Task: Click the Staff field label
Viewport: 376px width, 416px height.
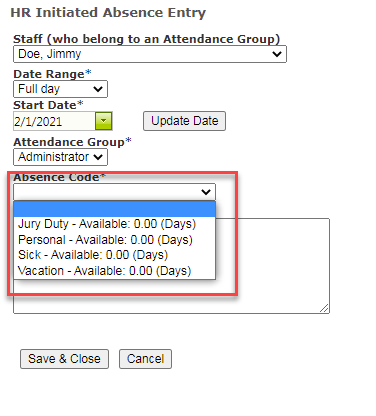Action: coord(146,39)
